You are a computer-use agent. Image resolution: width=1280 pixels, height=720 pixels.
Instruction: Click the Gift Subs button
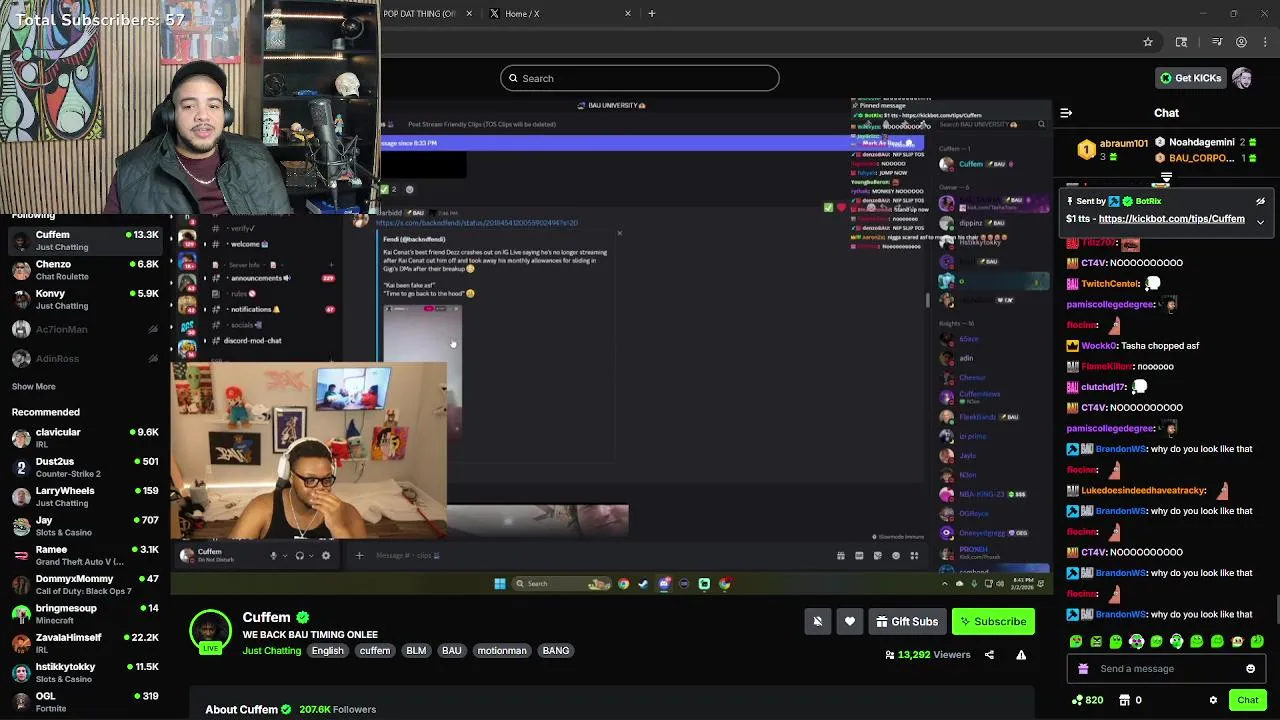click(907, 621)
